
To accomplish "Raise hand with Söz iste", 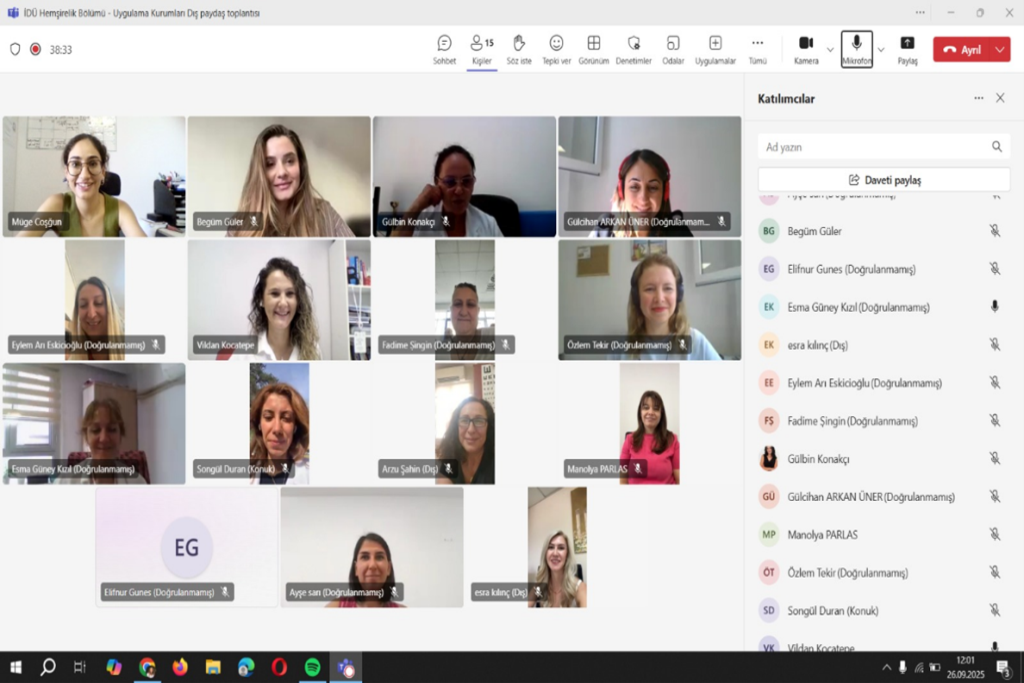I will click(x=519, y=48).
